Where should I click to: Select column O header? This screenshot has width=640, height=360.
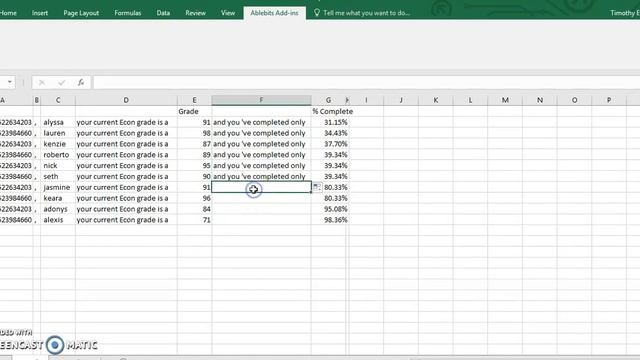[574, 100]
